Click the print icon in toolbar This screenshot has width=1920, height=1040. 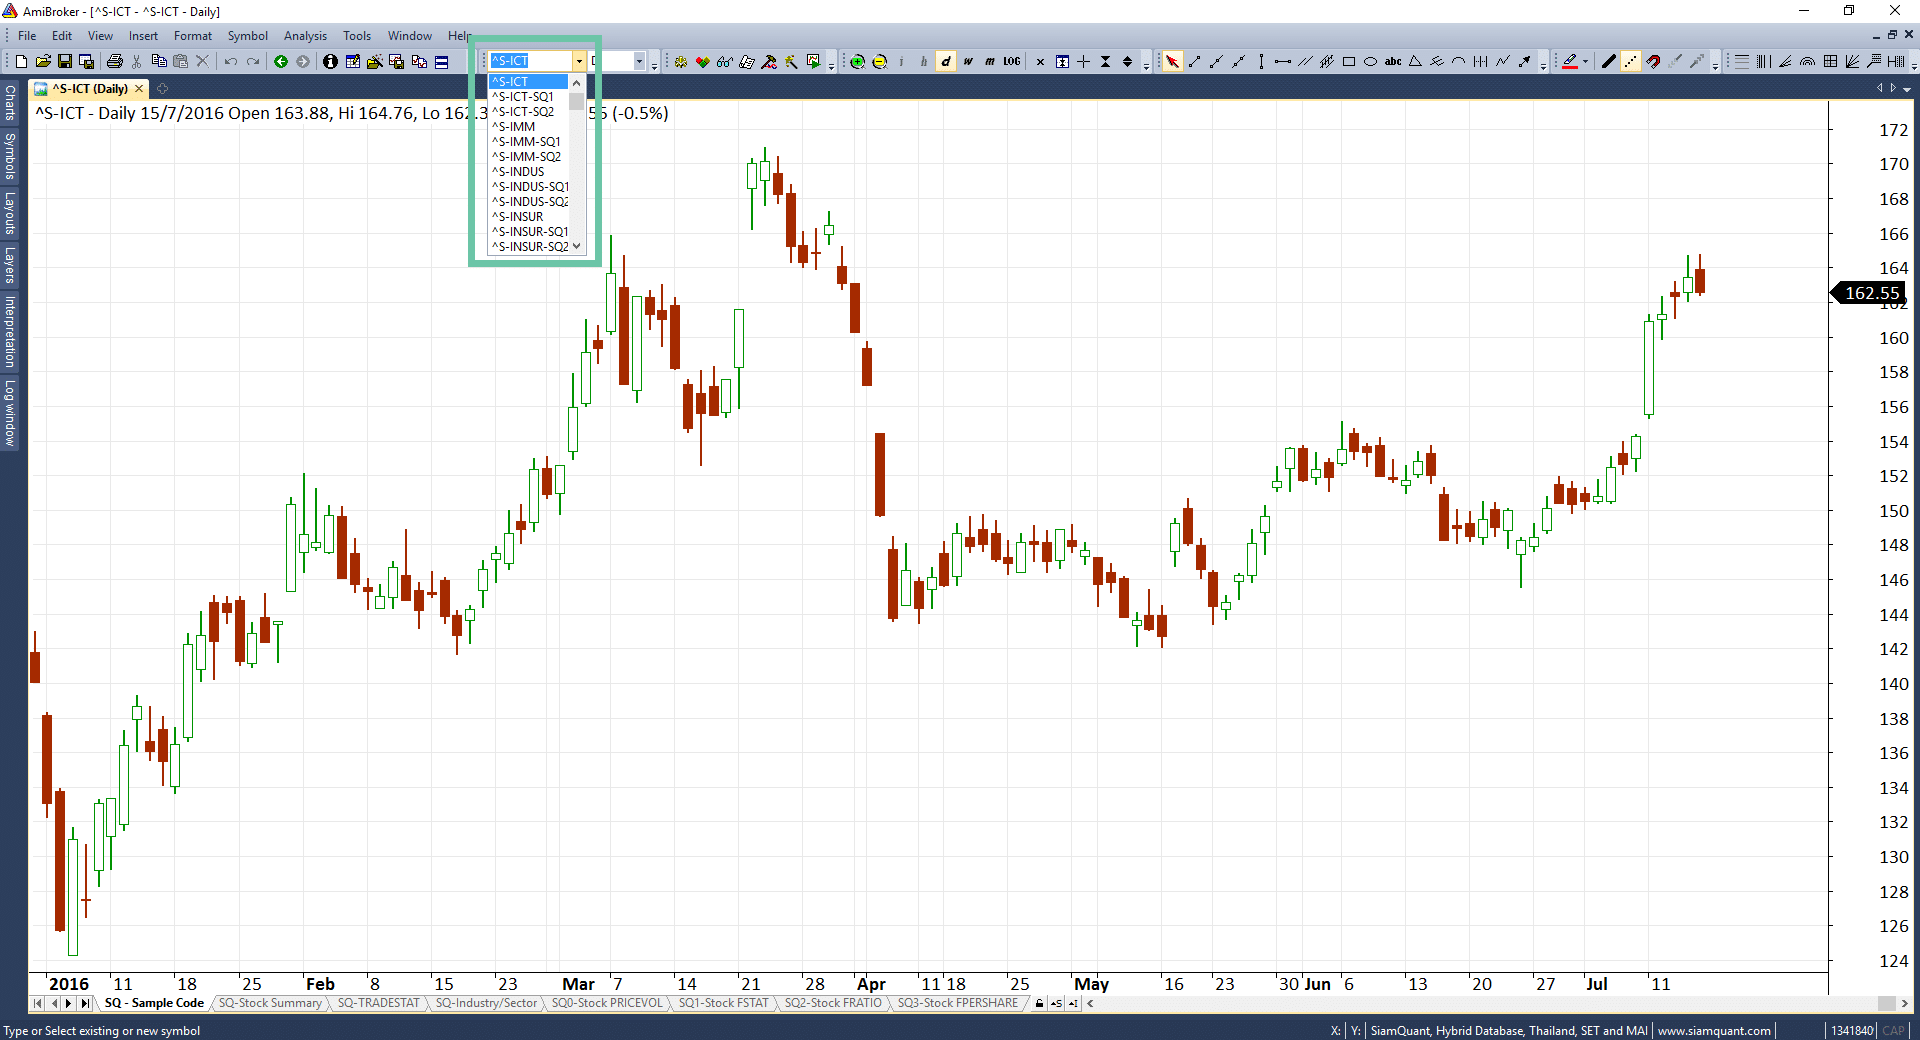(x=114, y=62)
